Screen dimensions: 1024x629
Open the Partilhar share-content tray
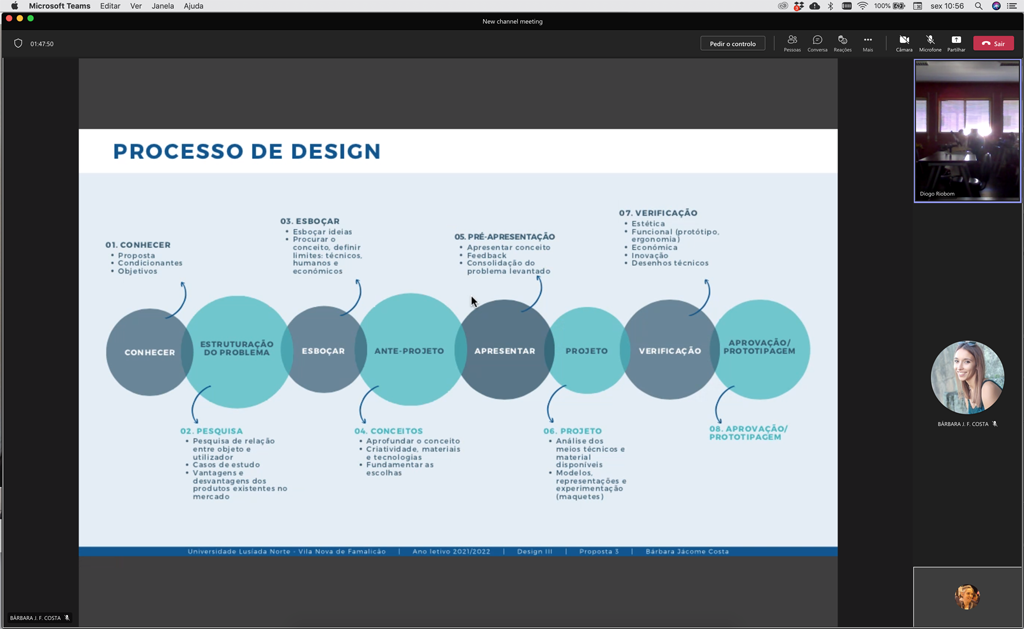click(956, 43)
